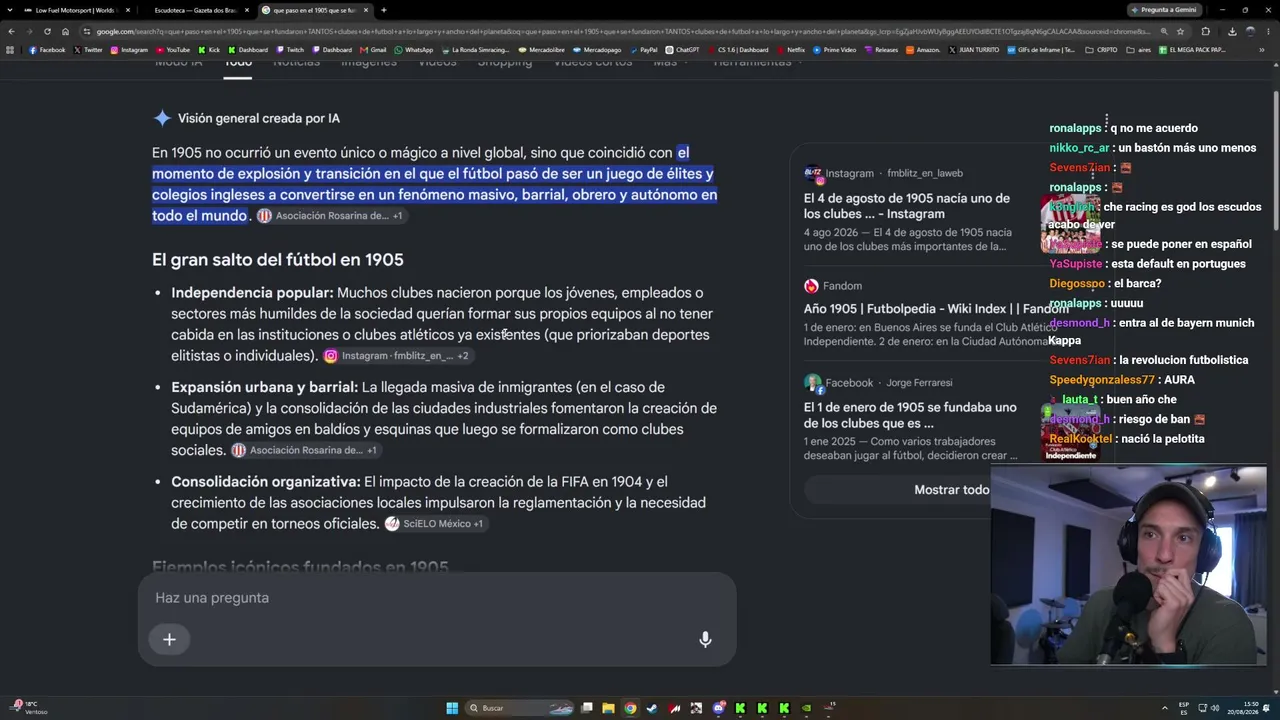This screenshot has width=1280, height=720.
Task: Click the Pregunta a Gemini button
Action: [1163, 10]
